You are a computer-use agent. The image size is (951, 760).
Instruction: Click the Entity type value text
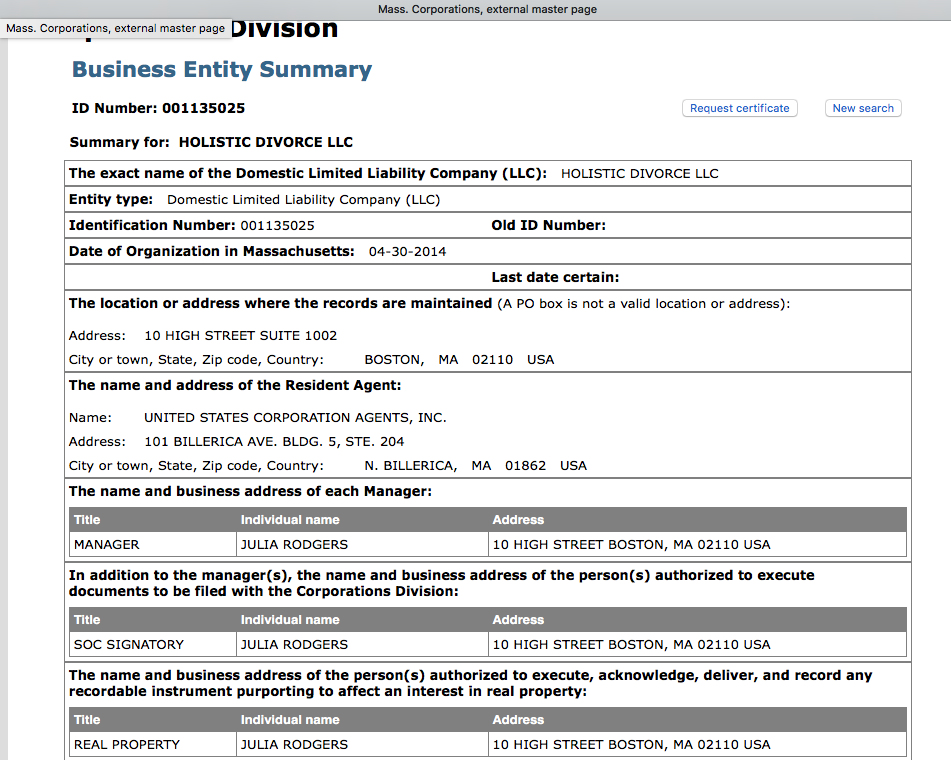click(x=303, y=199)
